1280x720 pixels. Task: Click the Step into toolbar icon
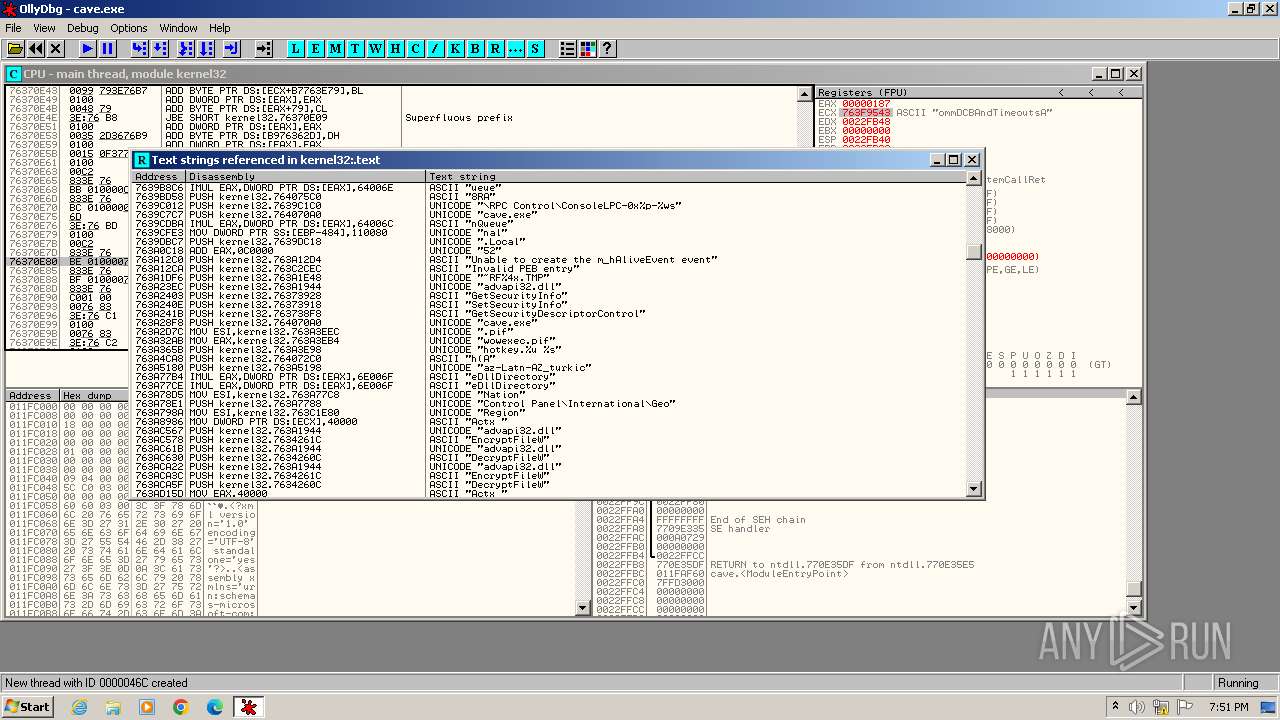tap(140, 48)
